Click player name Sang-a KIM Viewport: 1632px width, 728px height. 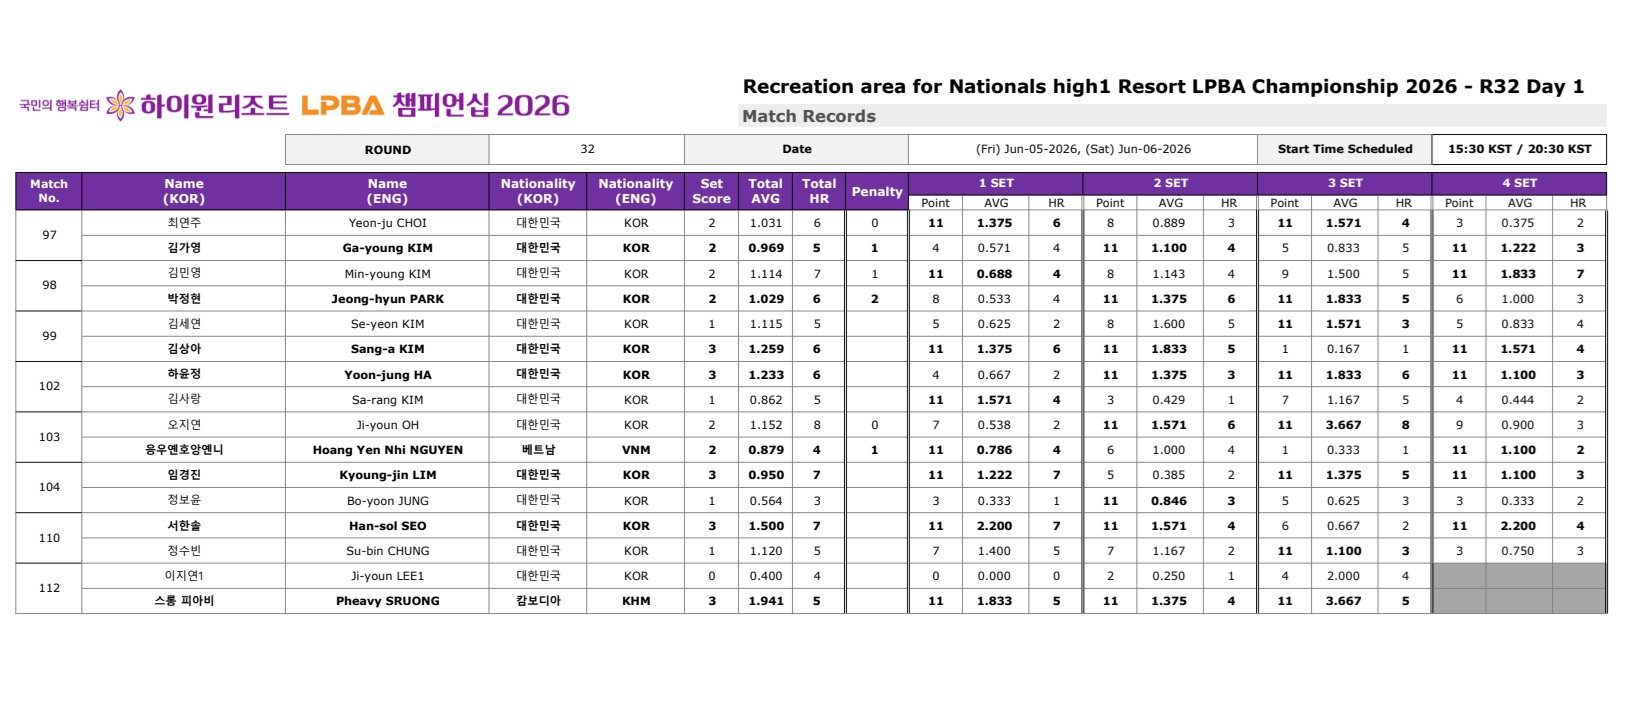pos(387,349)
